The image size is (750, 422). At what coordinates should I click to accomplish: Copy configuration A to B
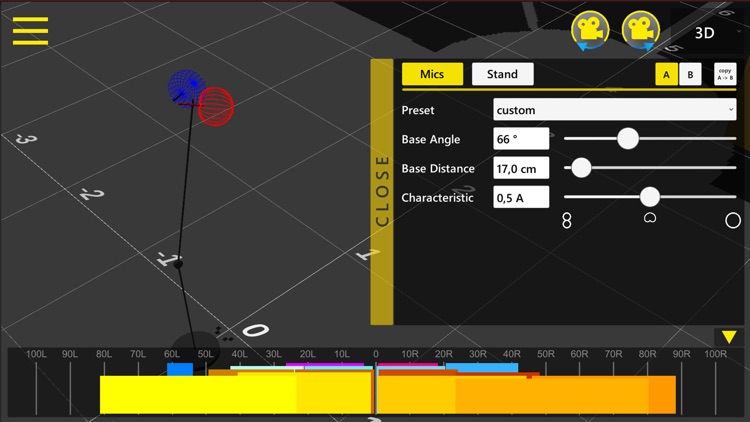(x=725, y=74)
